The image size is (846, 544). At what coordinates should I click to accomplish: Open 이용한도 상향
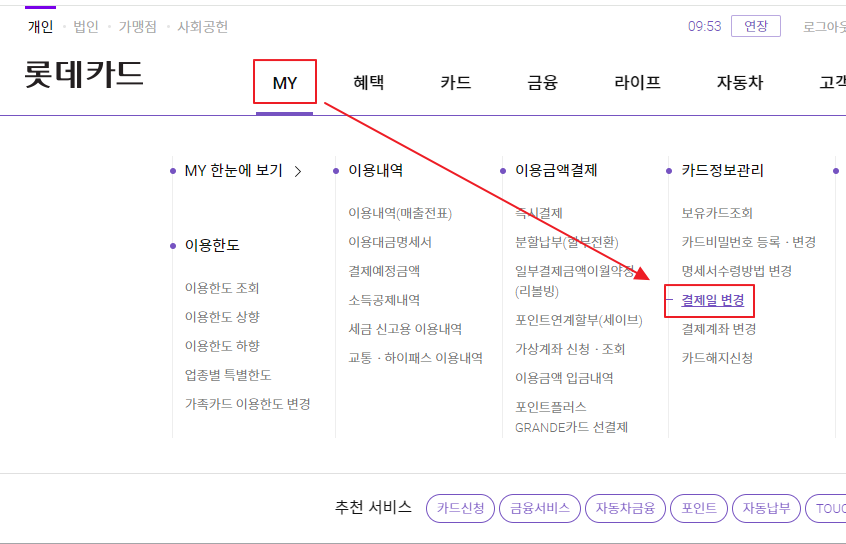[x=222, y=317]
